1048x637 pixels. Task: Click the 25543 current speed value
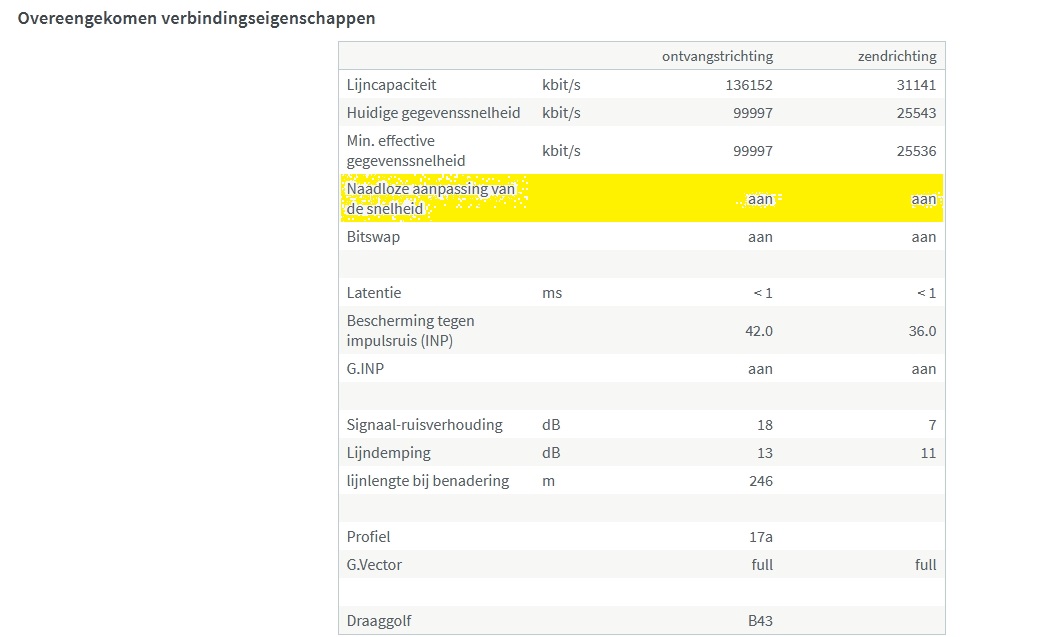pyautogui.click(x=915, y=113)
